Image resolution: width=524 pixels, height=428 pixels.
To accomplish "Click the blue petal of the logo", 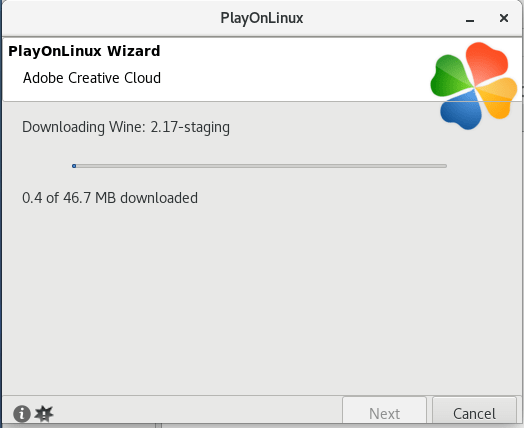I will click(x=462, y=110).
